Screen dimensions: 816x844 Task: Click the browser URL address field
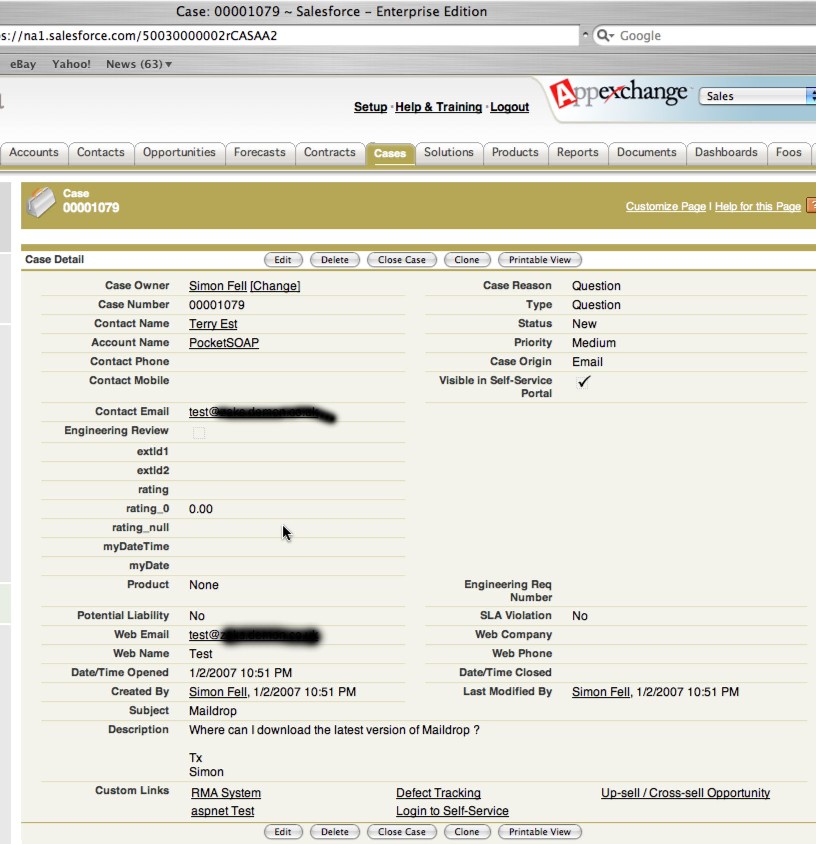pyautogui.click(x=290, y=36)
